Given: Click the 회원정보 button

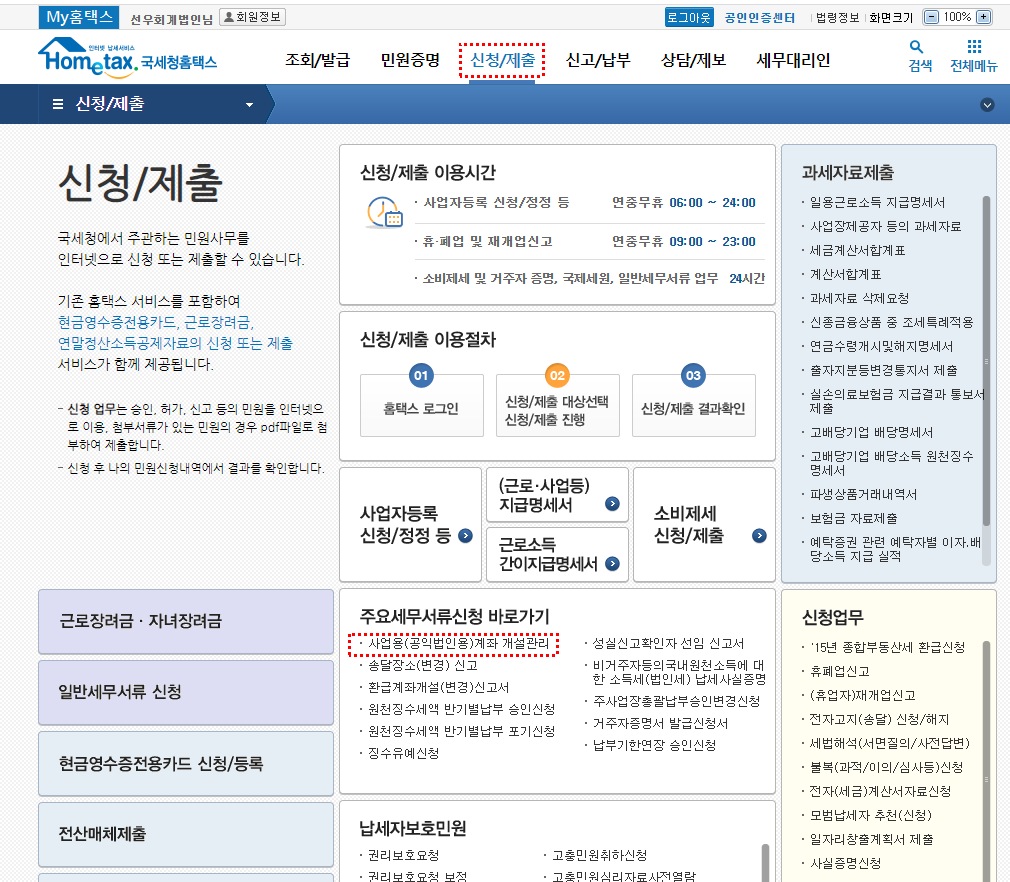Looking at the screenshot, I should [253, 17].
